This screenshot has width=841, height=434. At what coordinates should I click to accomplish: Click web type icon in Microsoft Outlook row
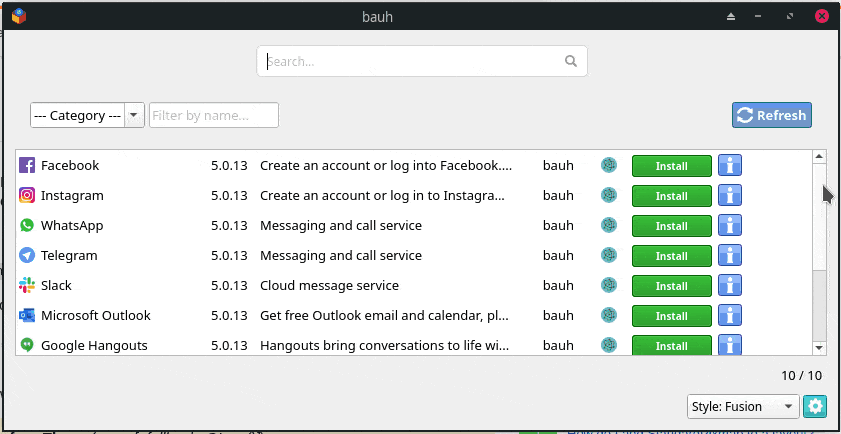click(x=609, y=315)
